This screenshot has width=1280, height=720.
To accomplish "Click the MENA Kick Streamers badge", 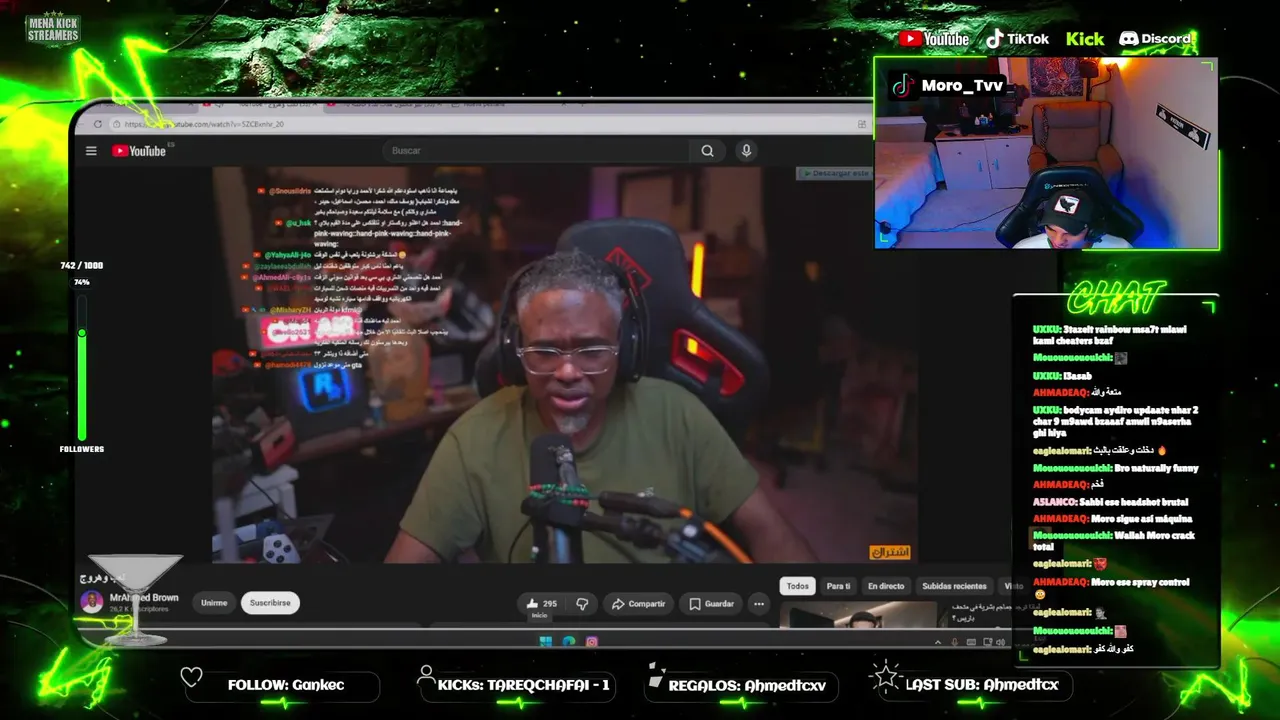I will click(x=52, y=28).
